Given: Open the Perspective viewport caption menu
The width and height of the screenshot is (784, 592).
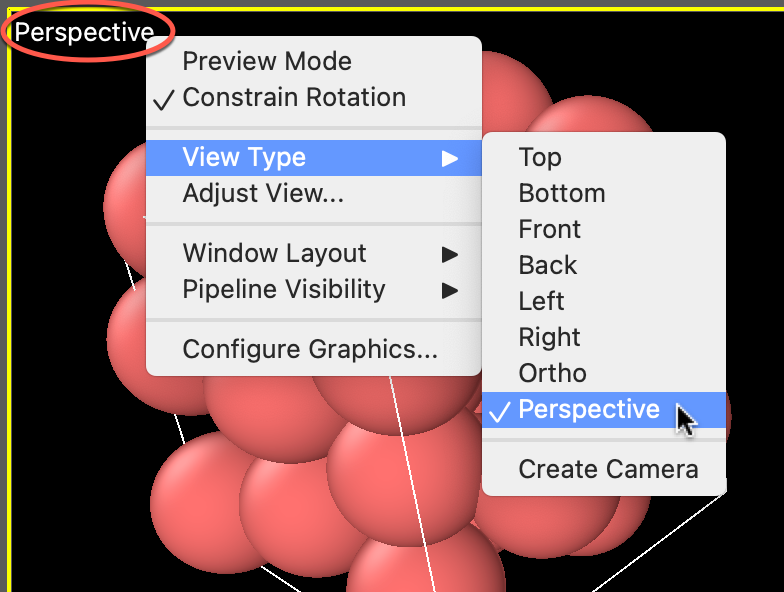Looking at the screenshot, I should coord(84,33).
